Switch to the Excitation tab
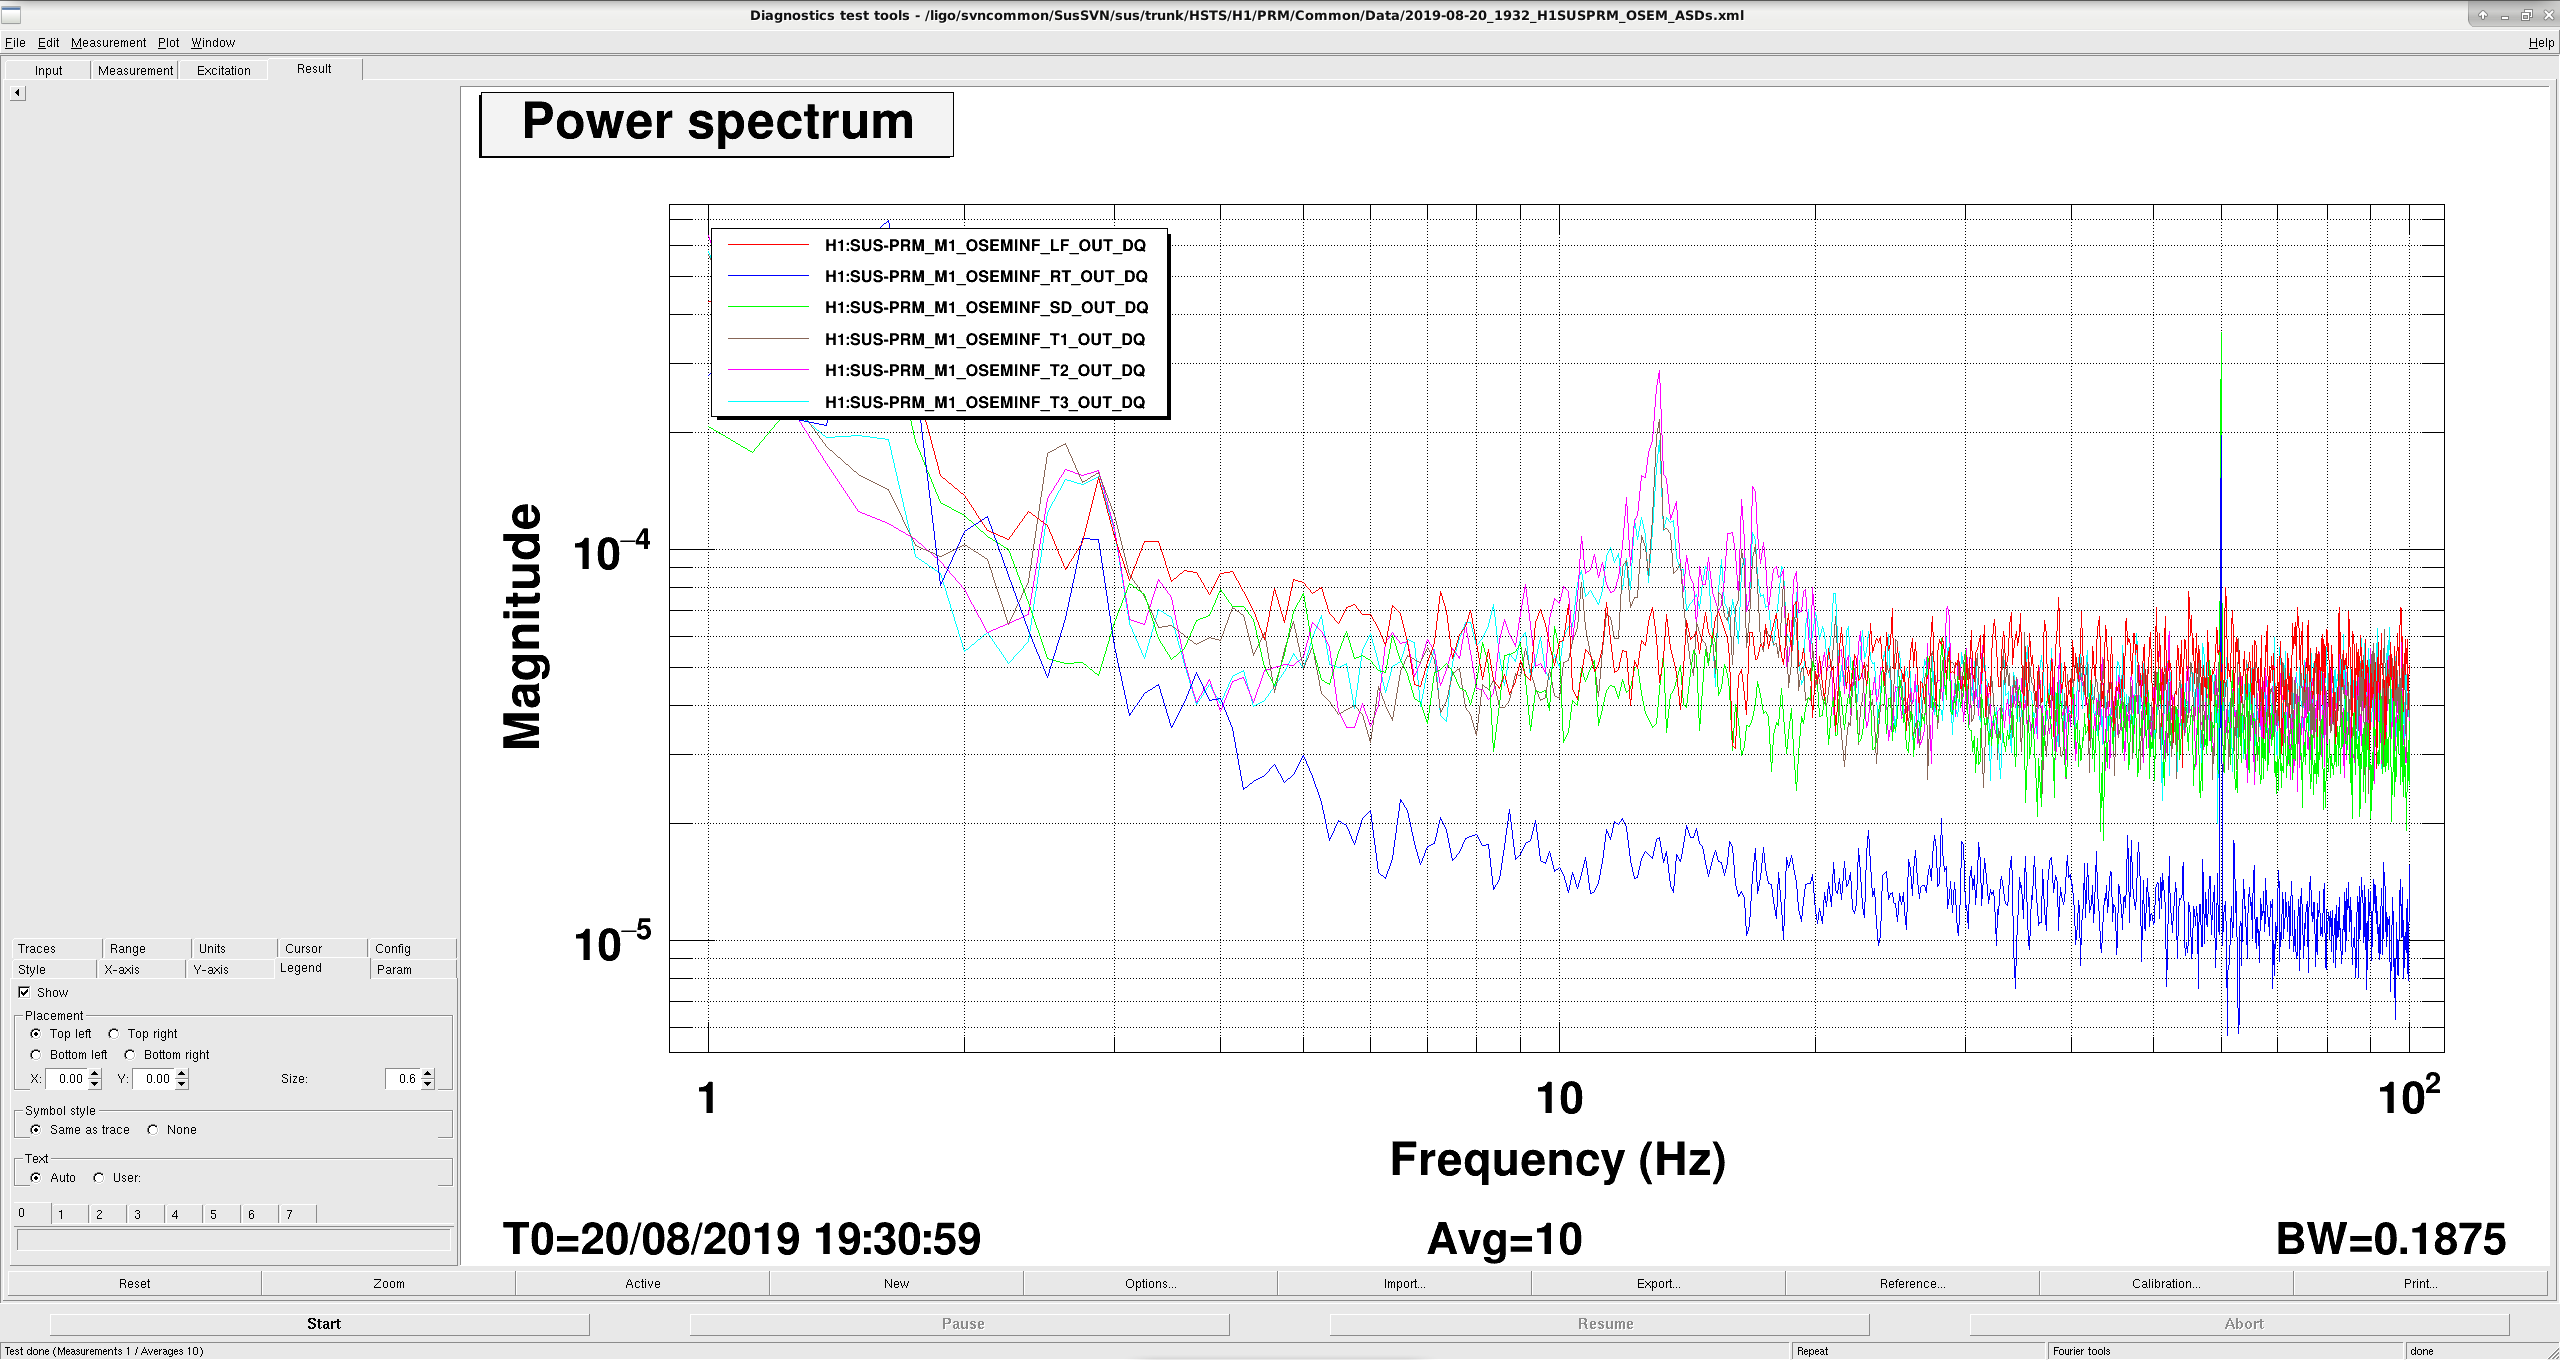The width and height of the screenshot is (2560, 1360). click(224, 70)
